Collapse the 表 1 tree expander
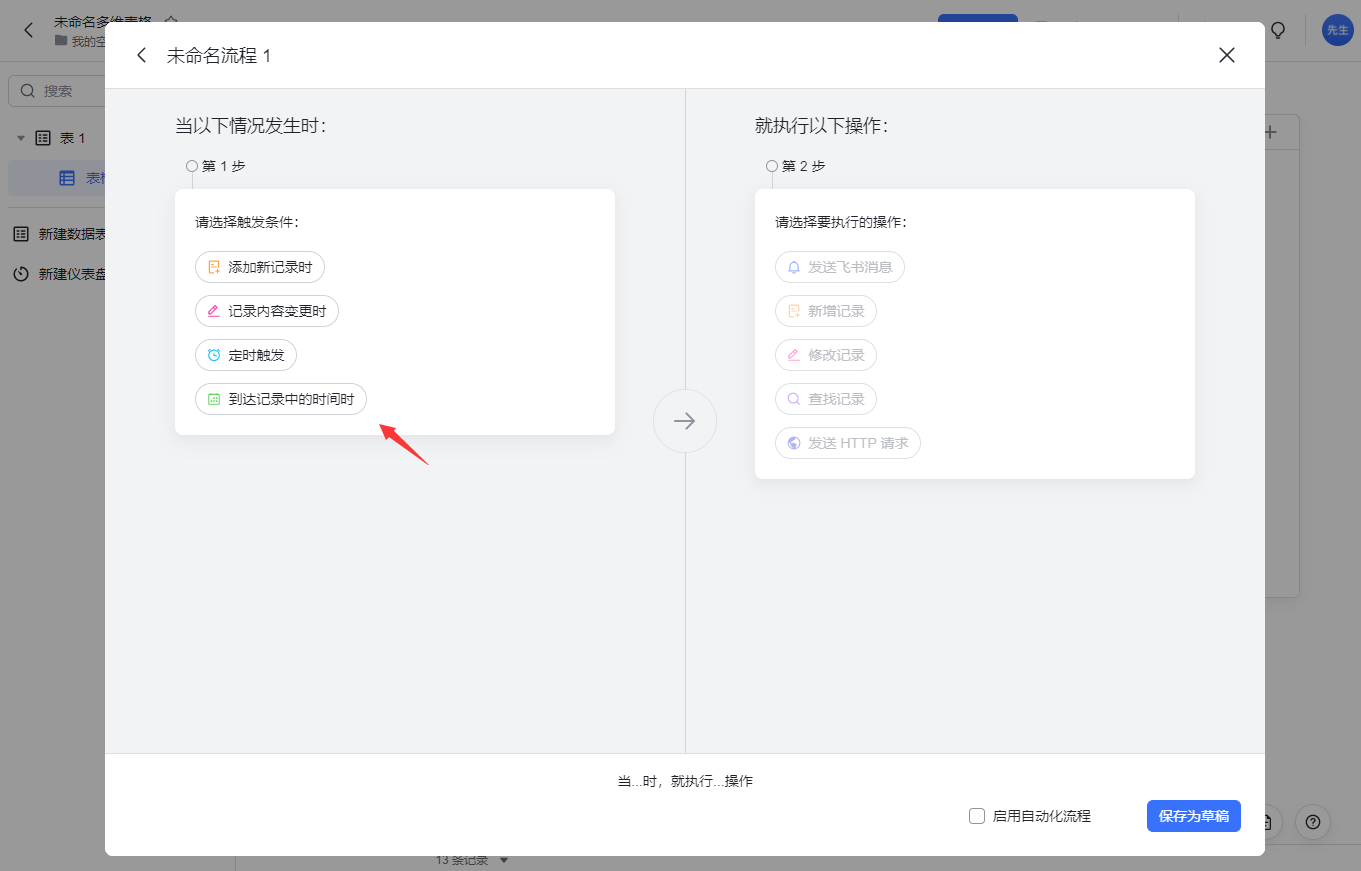This screenshot has height=871, width=1361. tap(21, 138)
